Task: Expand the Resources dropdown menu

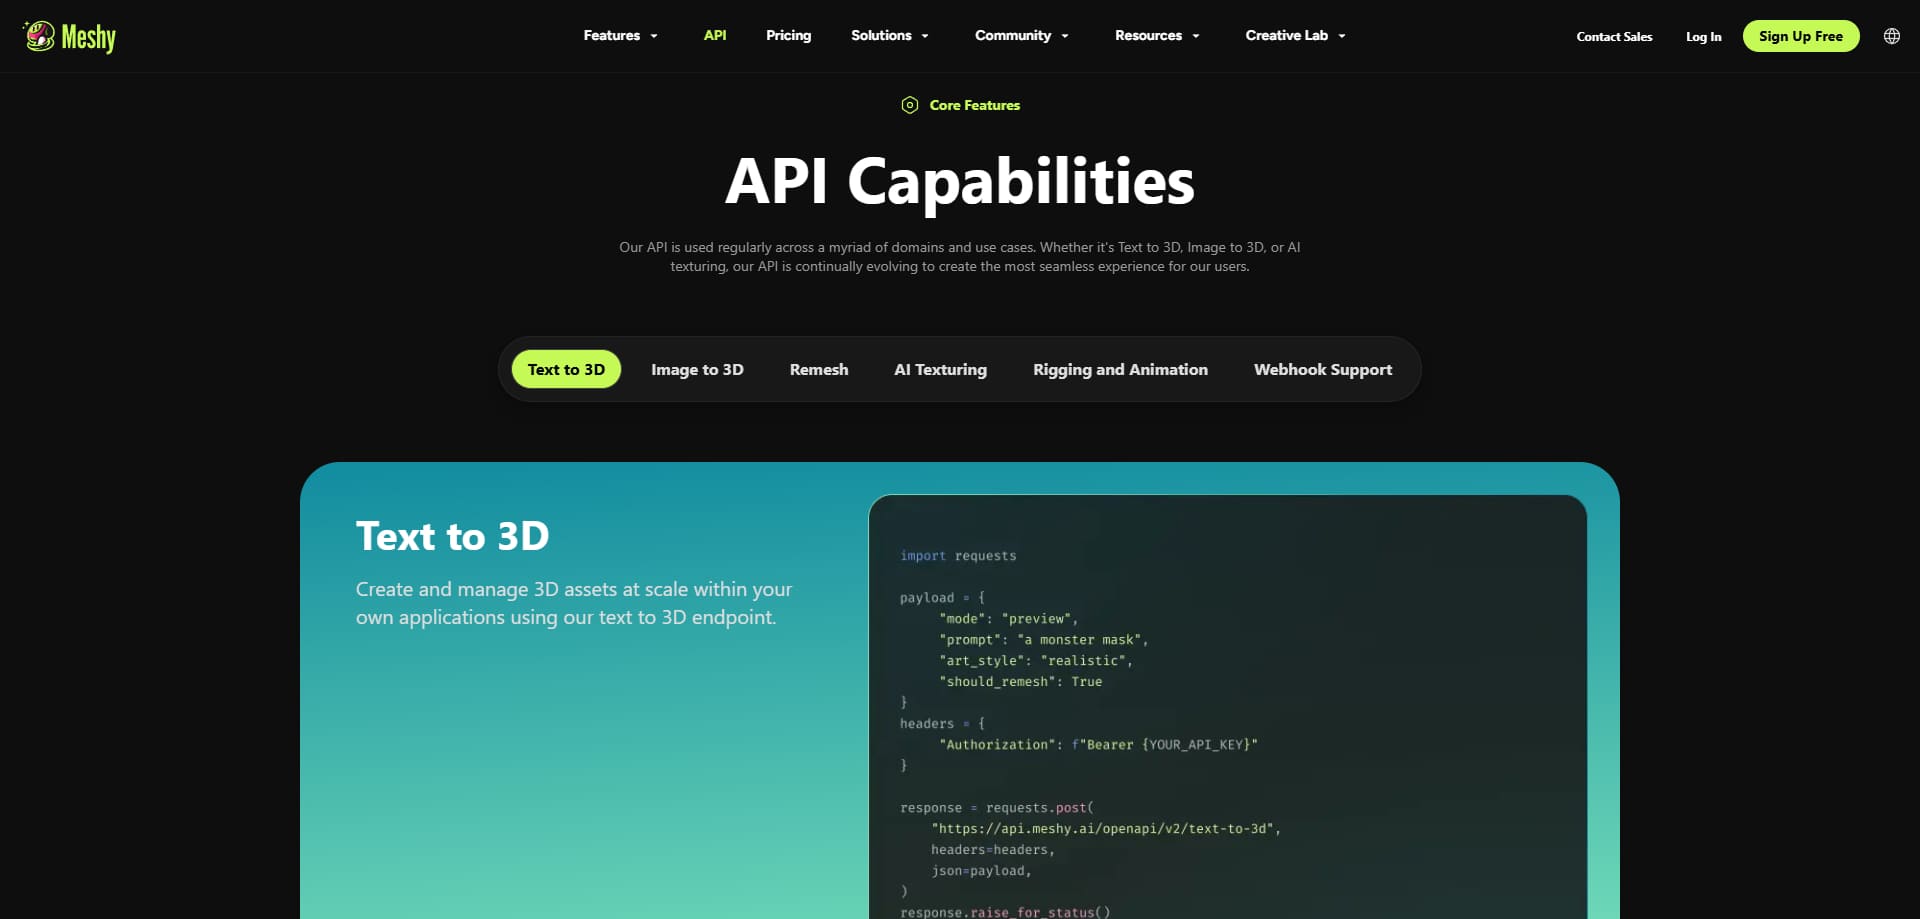Action: coord(1158,36)
